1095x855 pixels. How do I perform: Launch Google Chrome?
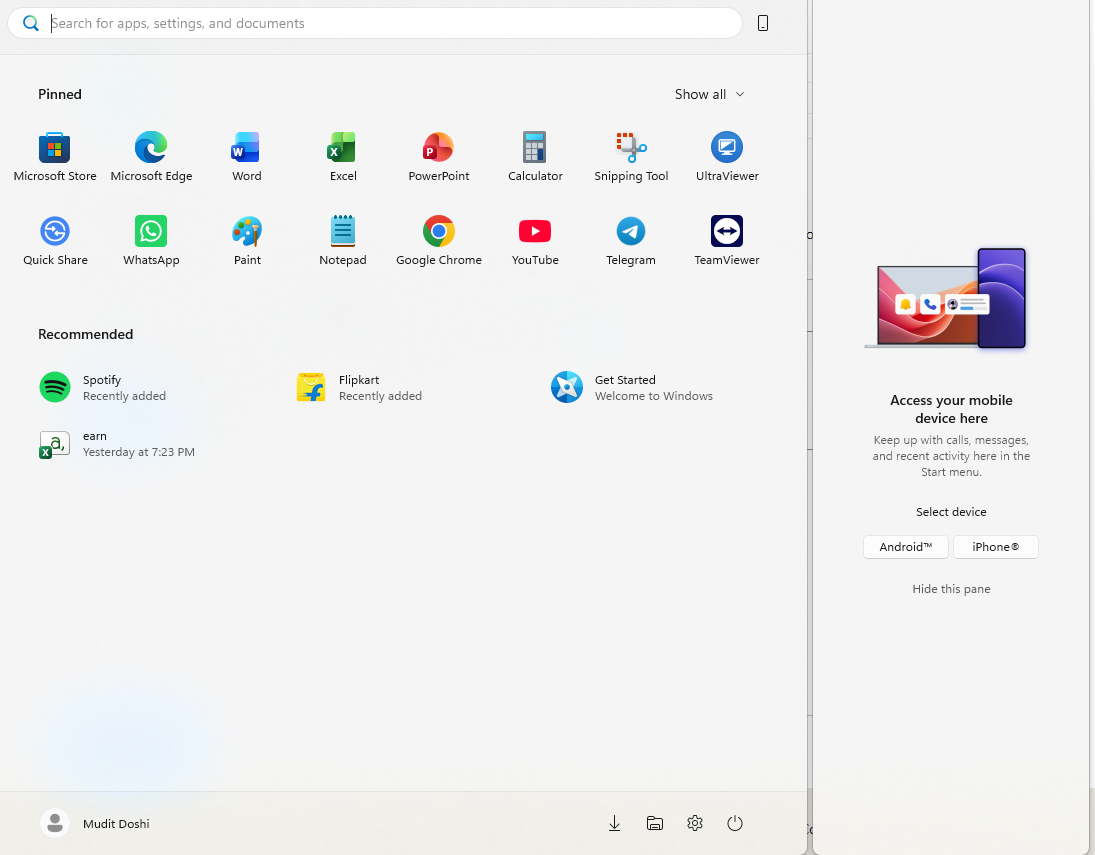tap(439, 241)
